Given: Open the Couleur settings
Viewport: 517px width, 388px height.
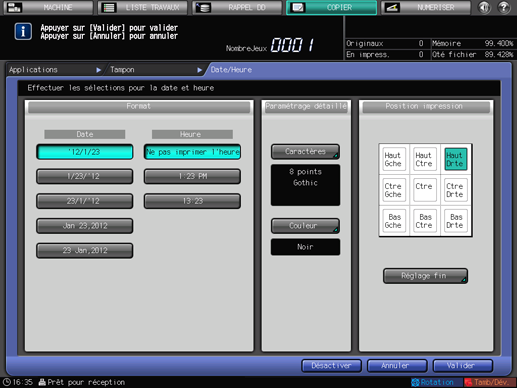Looking at the screenshot, I should click(305, 226).
